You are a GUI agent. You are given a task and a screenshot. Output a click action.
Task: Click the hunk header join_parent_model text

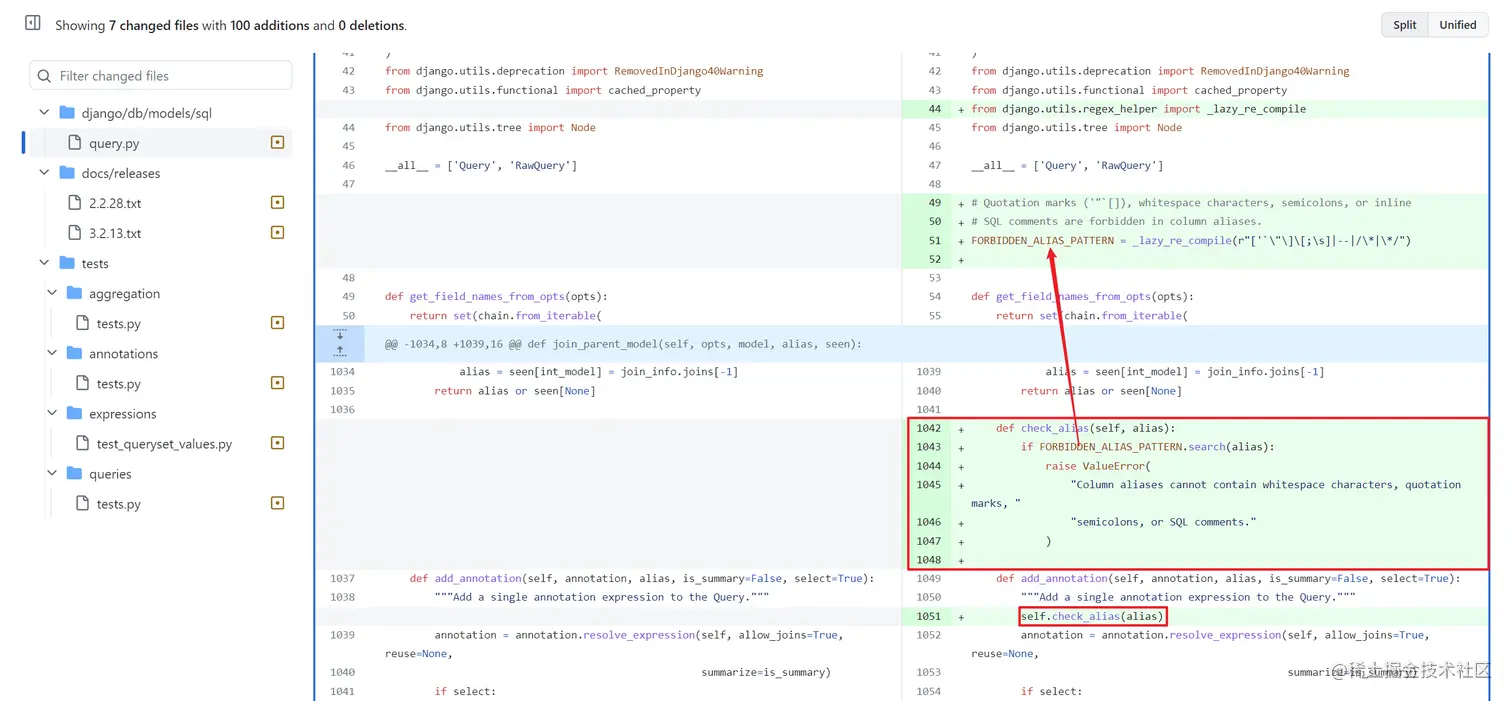coord(623,344)
